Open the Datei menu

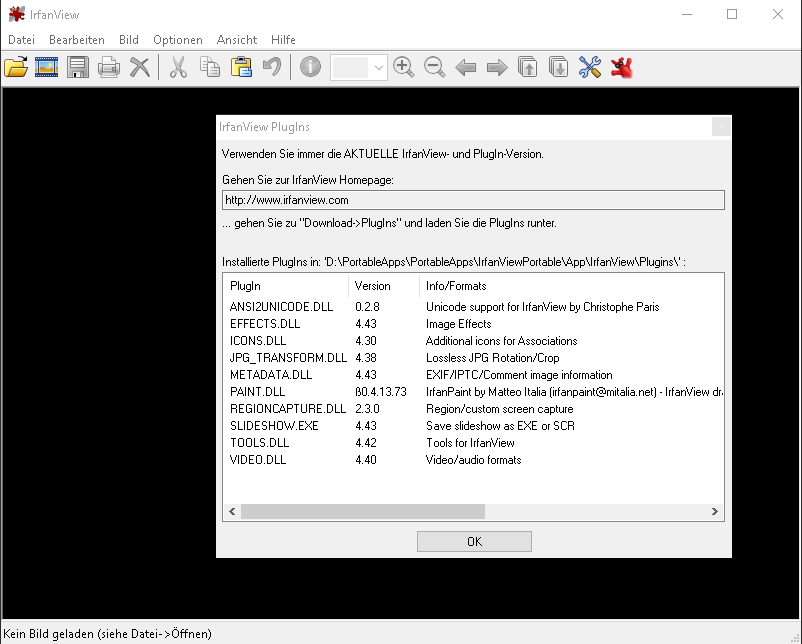click(21, 40)
